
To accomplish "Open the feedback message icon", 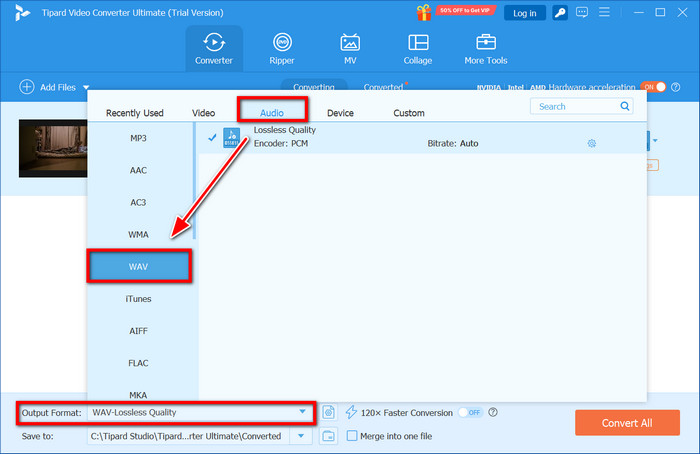I will point(582,12).
